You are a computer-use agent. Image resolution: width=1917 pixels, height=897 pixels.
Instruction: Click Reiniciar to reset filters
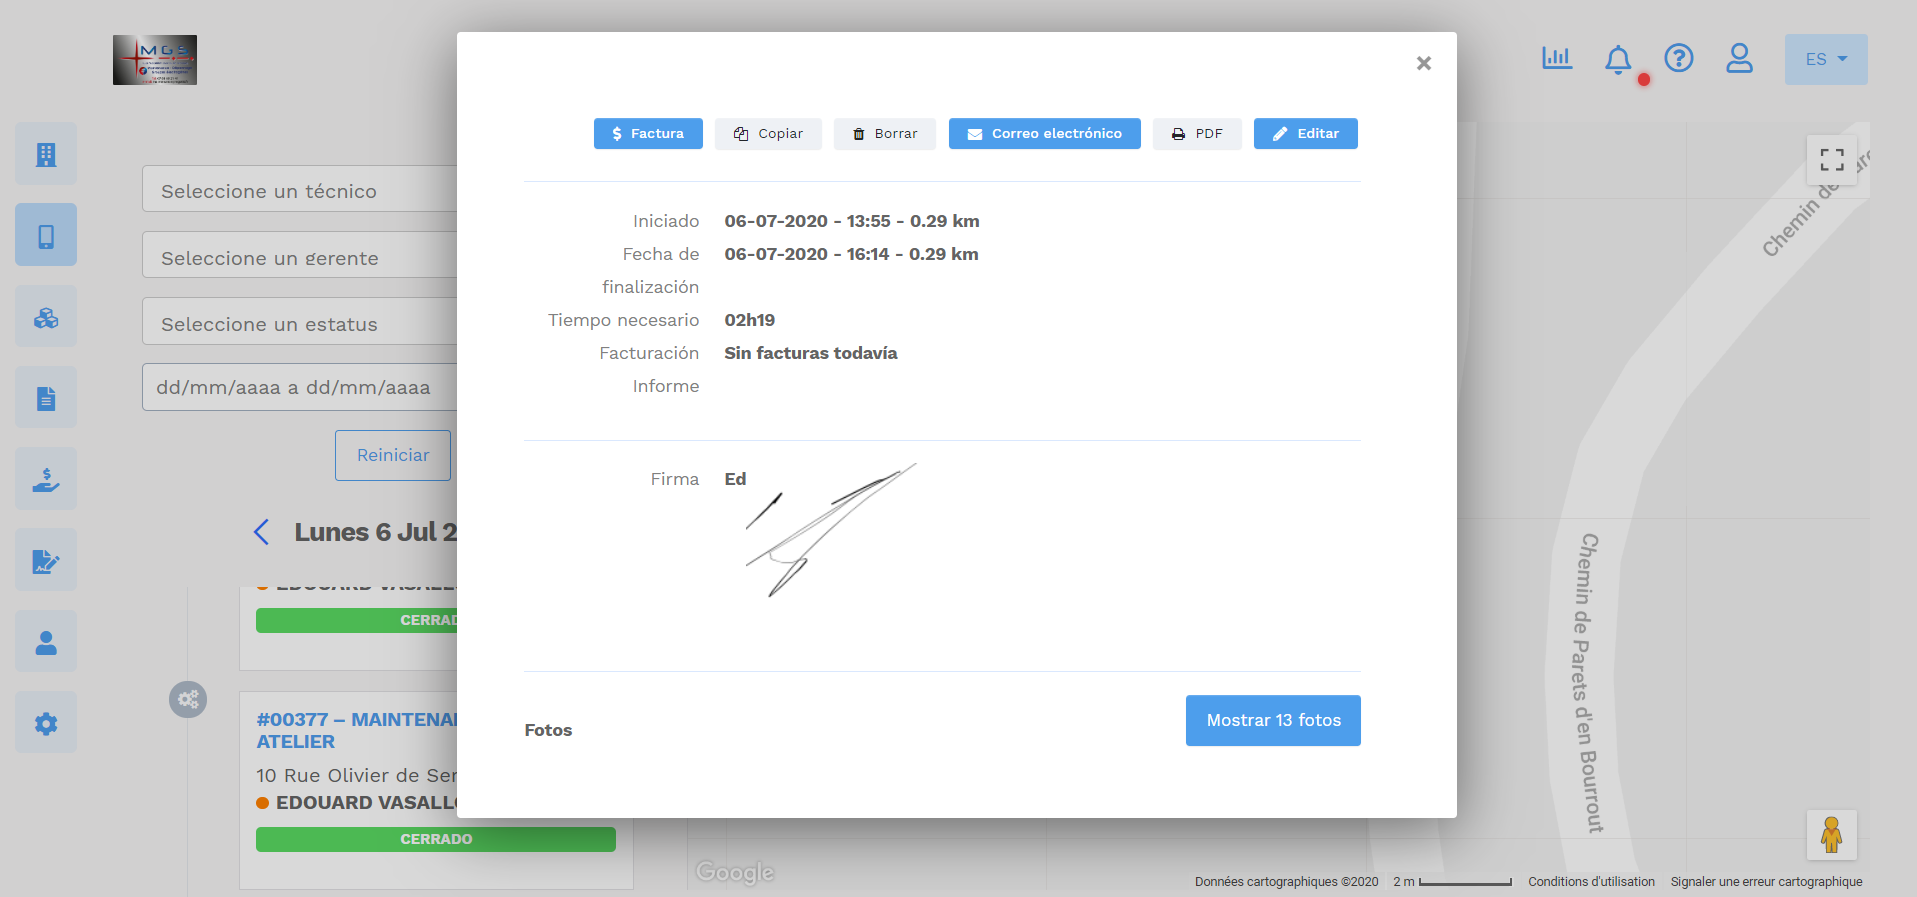tap(393, 455)
